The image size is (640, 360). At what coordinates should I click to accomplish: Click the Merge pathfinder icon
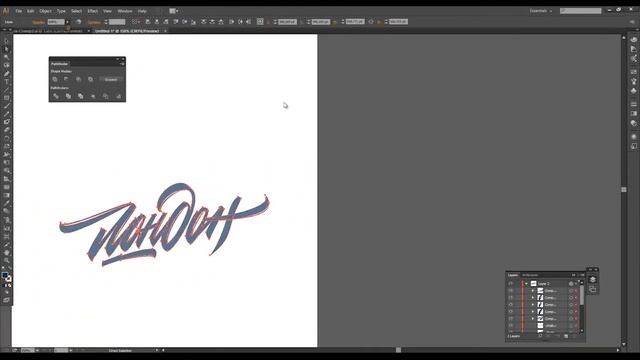80,96
